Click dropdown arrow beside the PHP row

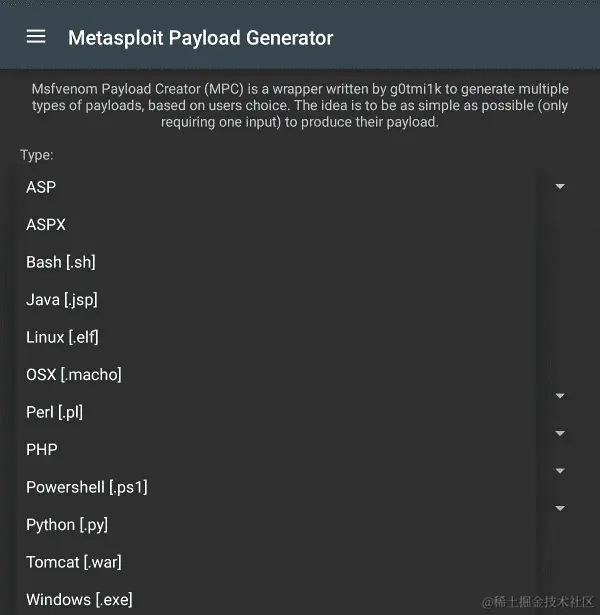tap(560, 433)
